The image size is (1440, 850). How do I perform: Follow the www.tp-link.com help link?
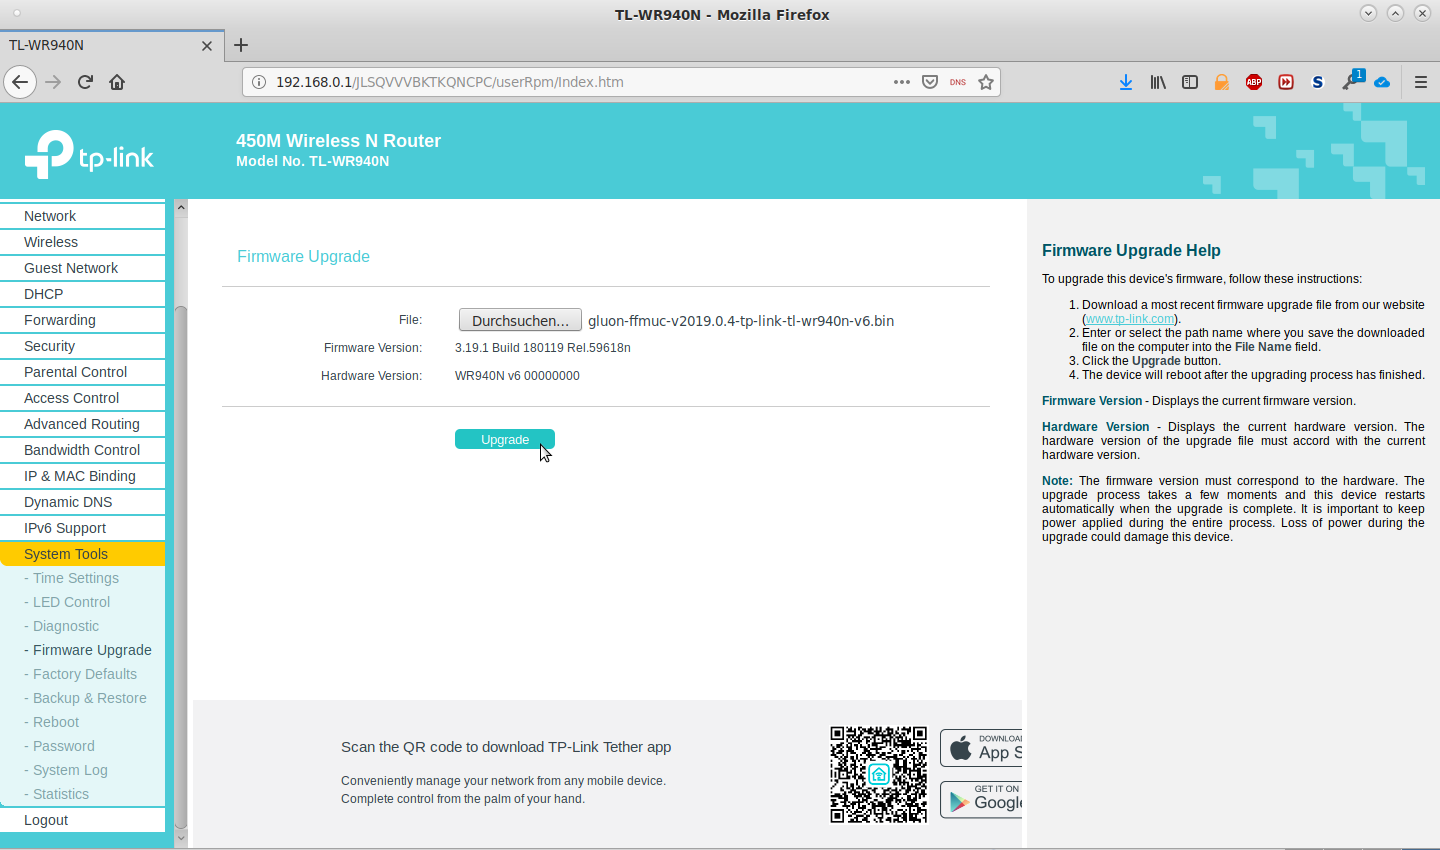click(1129, 319)
